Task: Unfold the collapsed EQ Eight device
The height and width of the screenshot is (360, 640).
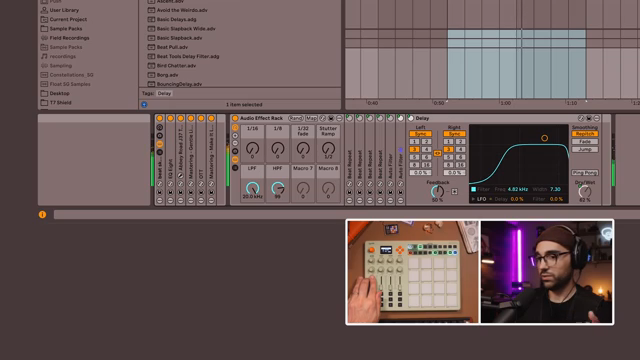Action: tap(170, 200)
